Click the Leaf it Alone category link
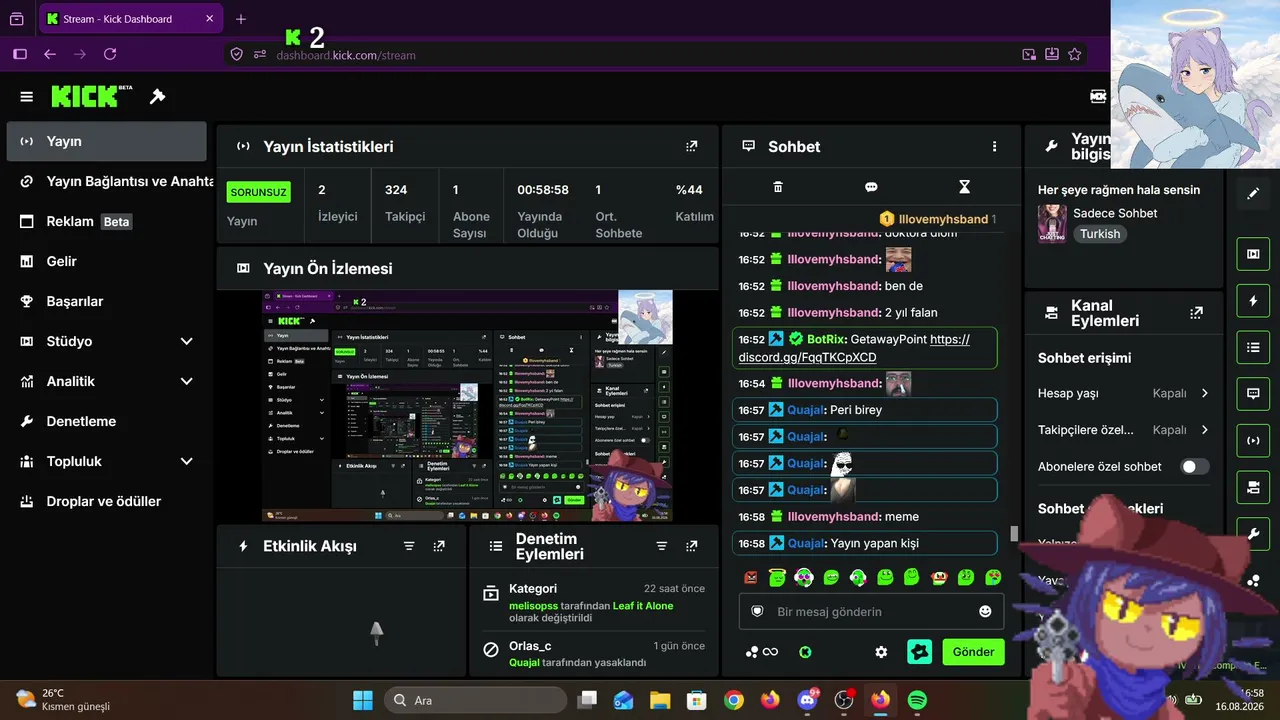This screenshot has width=1280, height=720. pos(643,606)
